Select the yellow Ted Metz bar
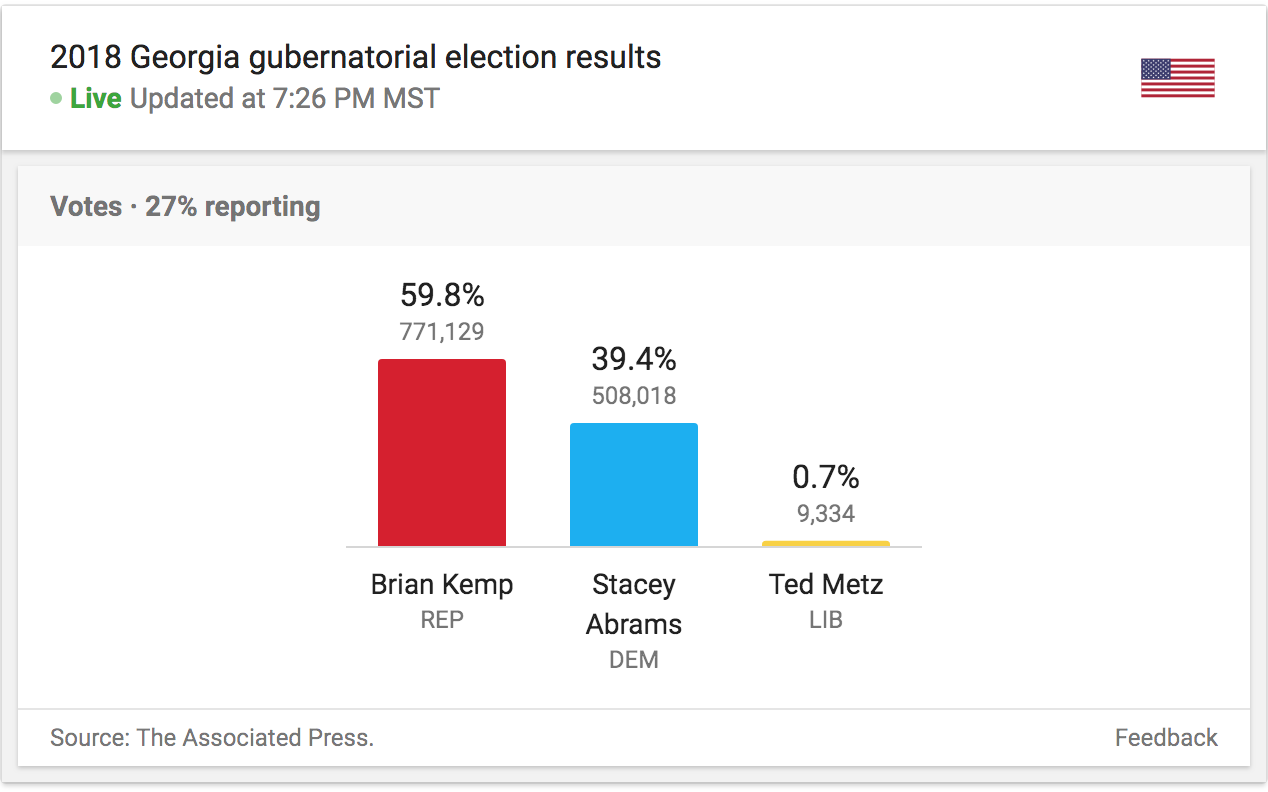Viewport: 1268px width, 792px height. (826, 543)
